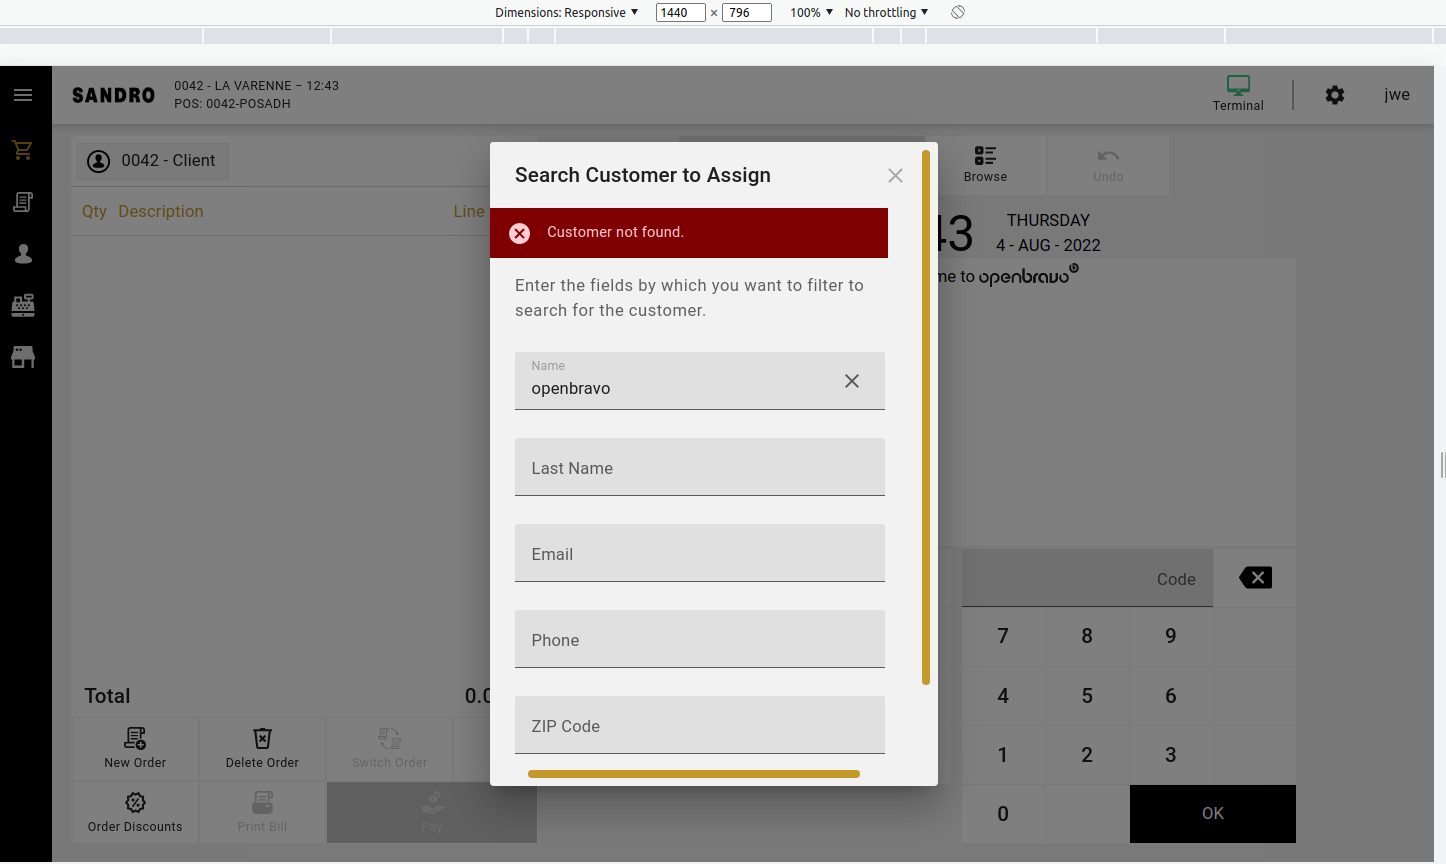Click the dialog's vertical scrollbar
This screenshot has height=864, width=1446.
(926, 418)
